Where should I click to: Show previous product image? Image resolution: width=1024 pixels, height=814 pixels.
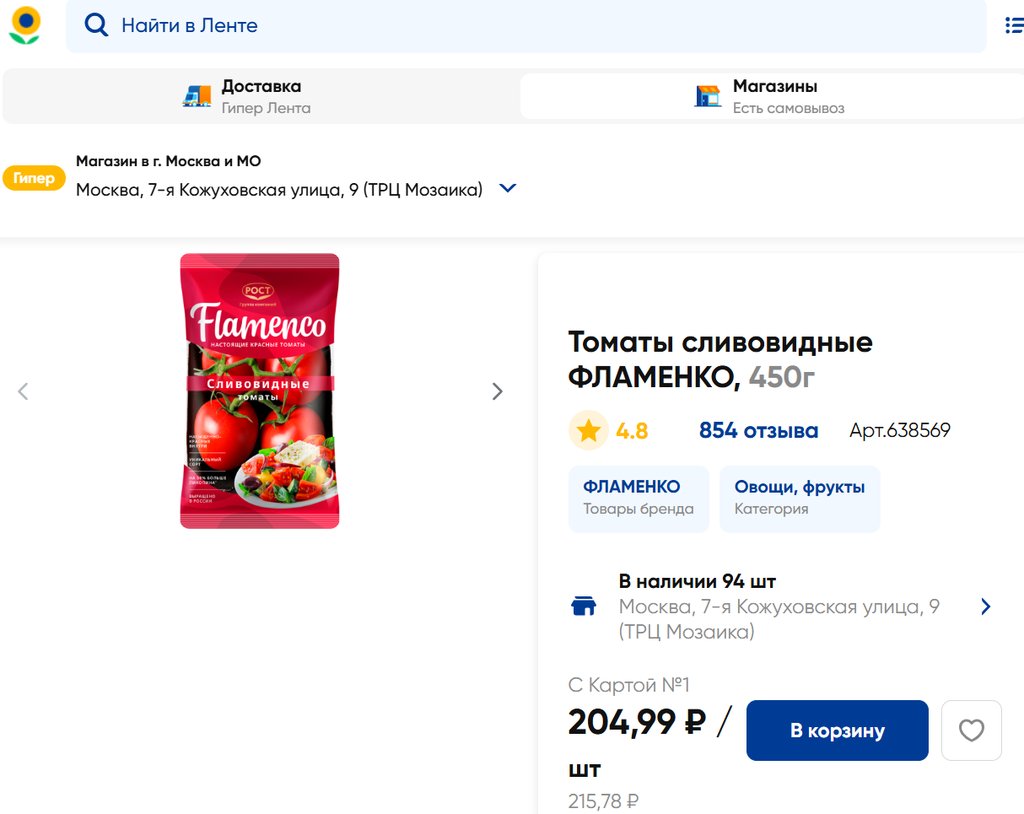click(x=23, y=391)
